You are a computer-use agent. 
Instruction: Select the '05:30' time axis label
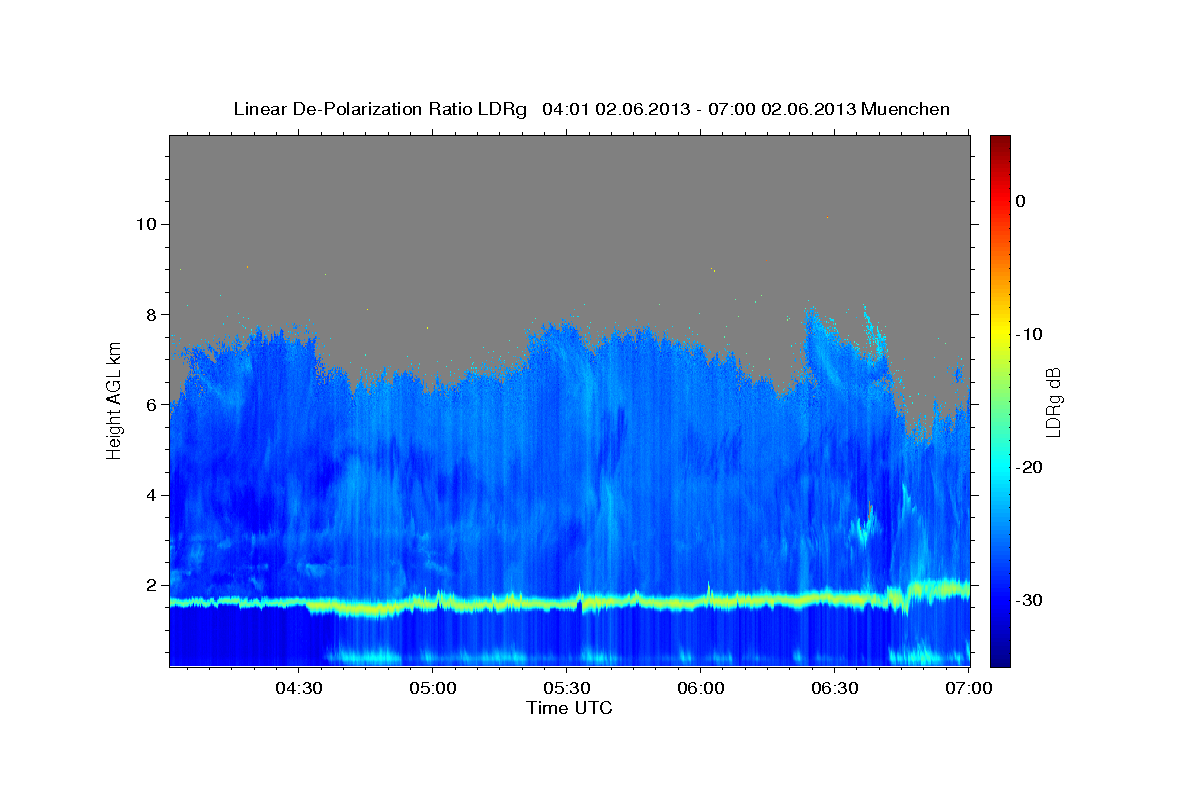[x=566, y=688]
